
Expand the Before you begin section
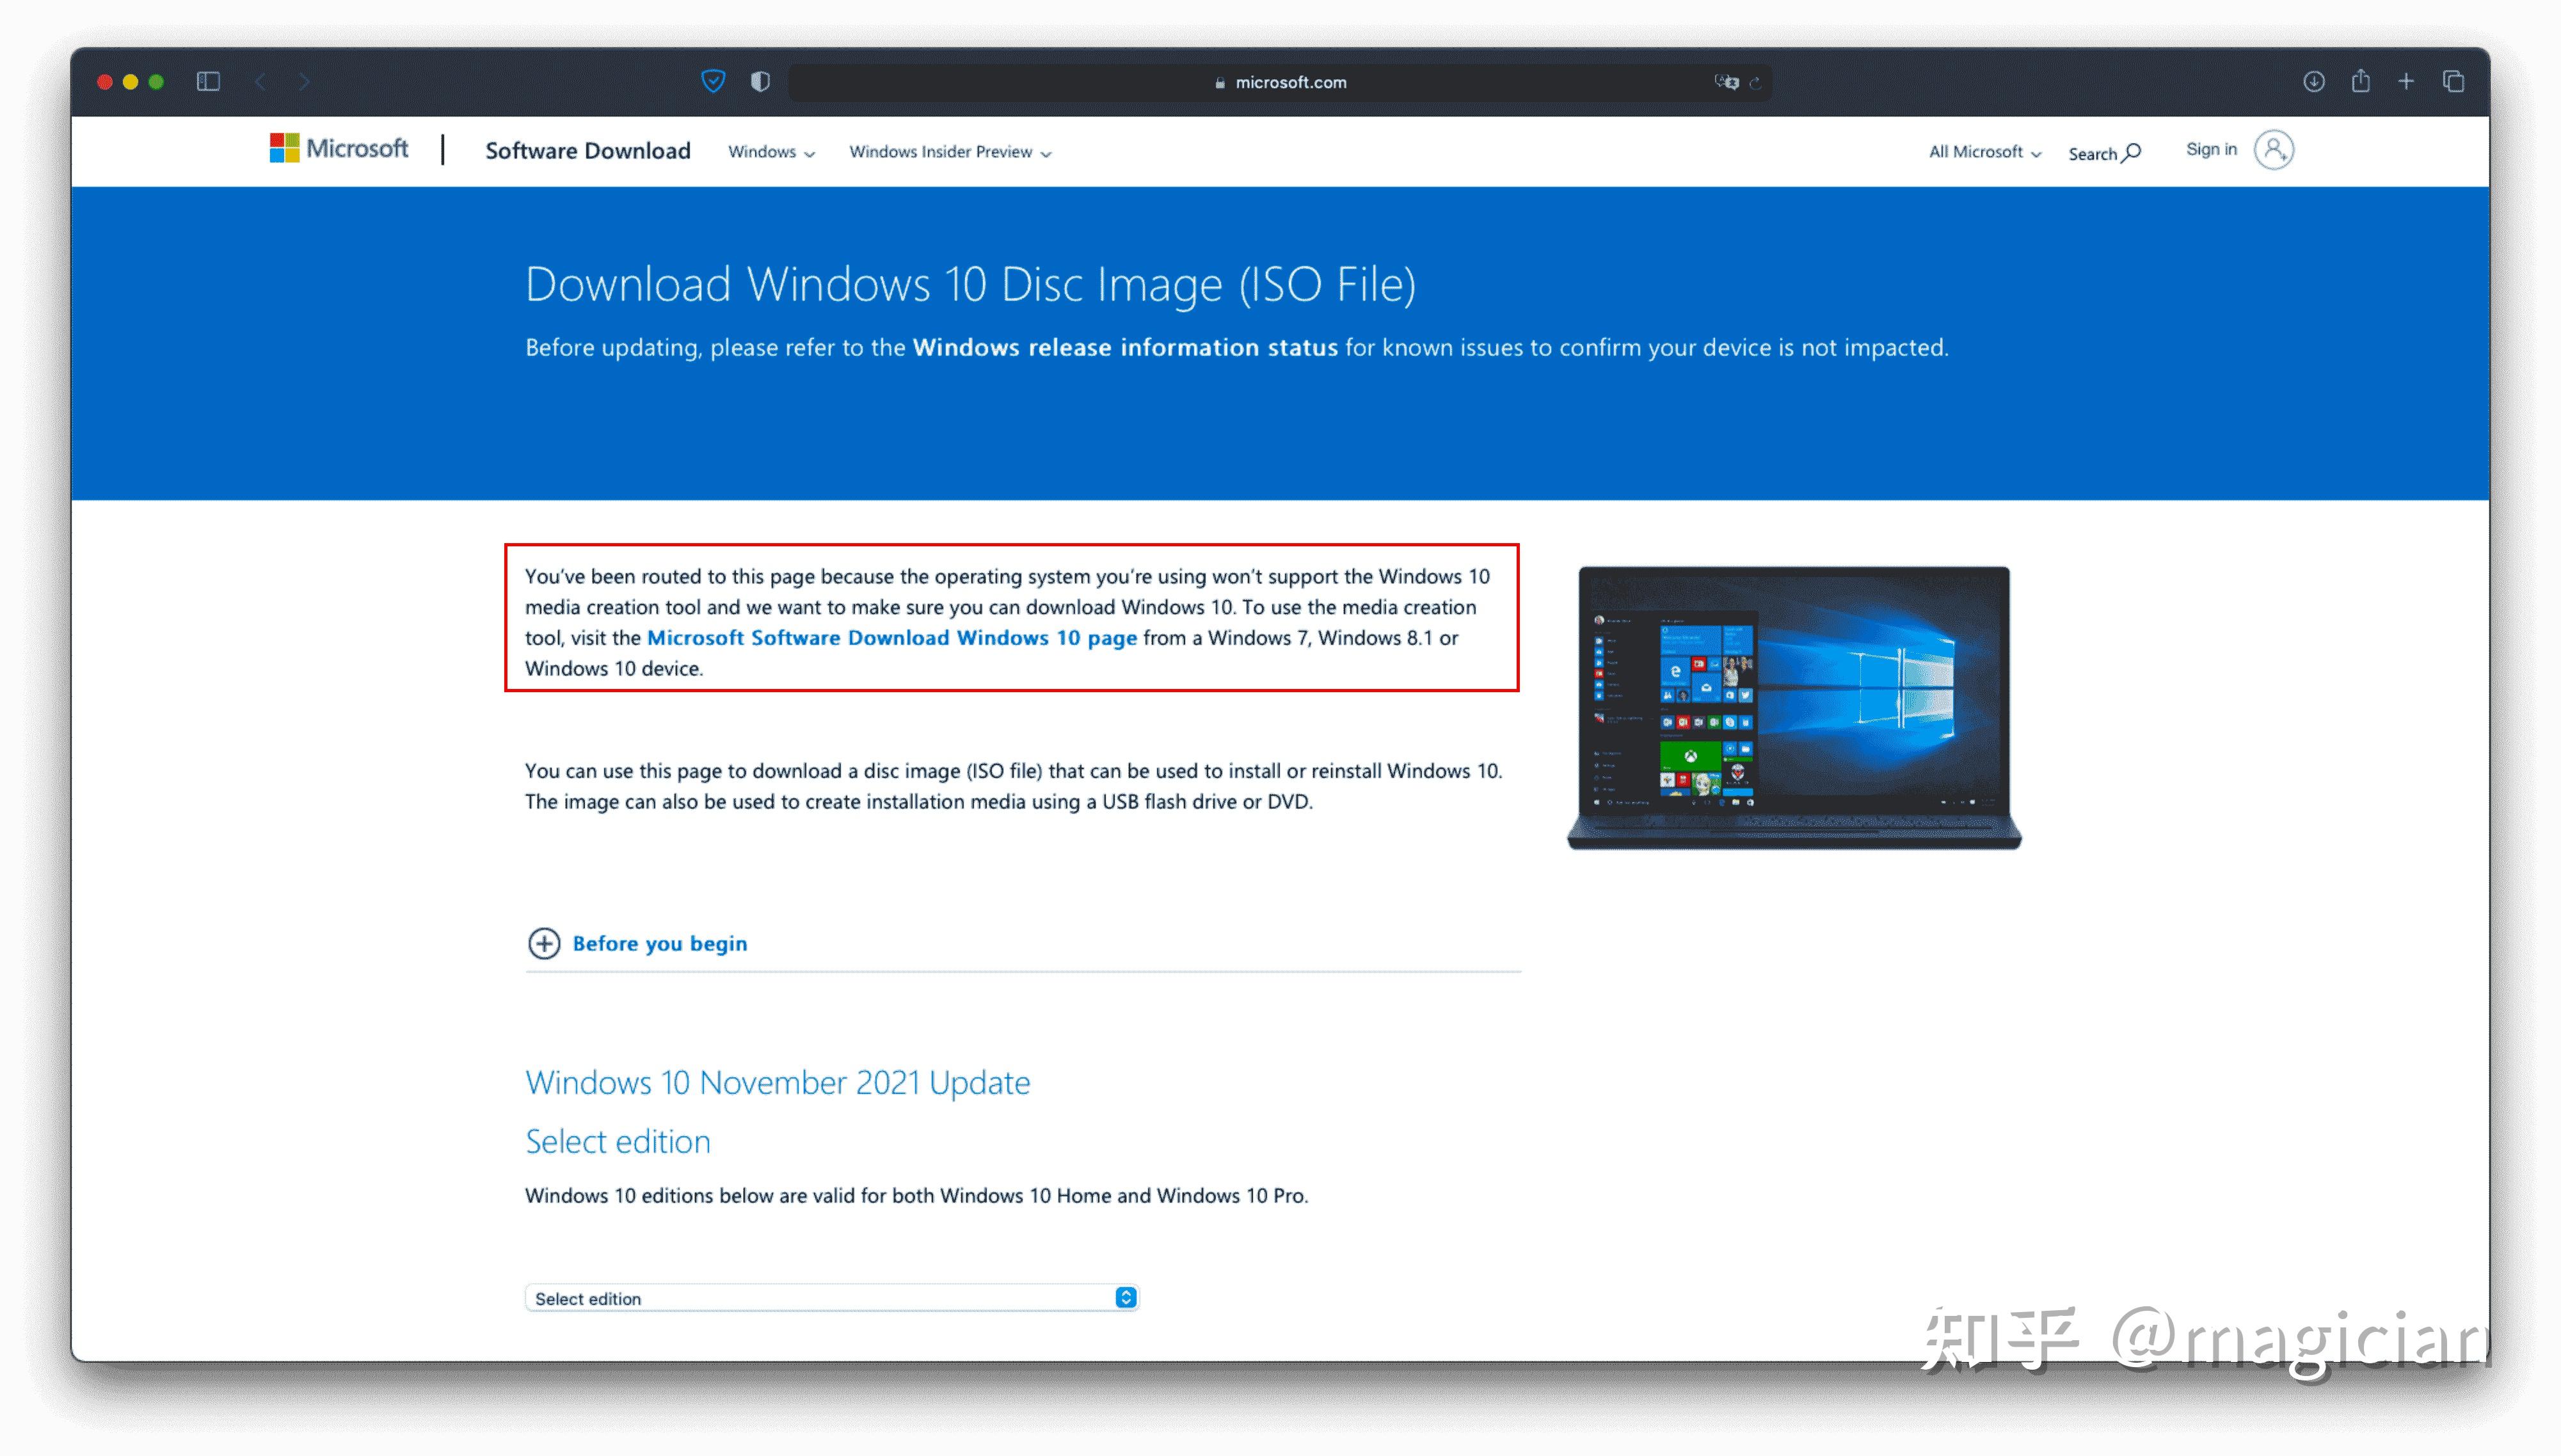[545, 944]
